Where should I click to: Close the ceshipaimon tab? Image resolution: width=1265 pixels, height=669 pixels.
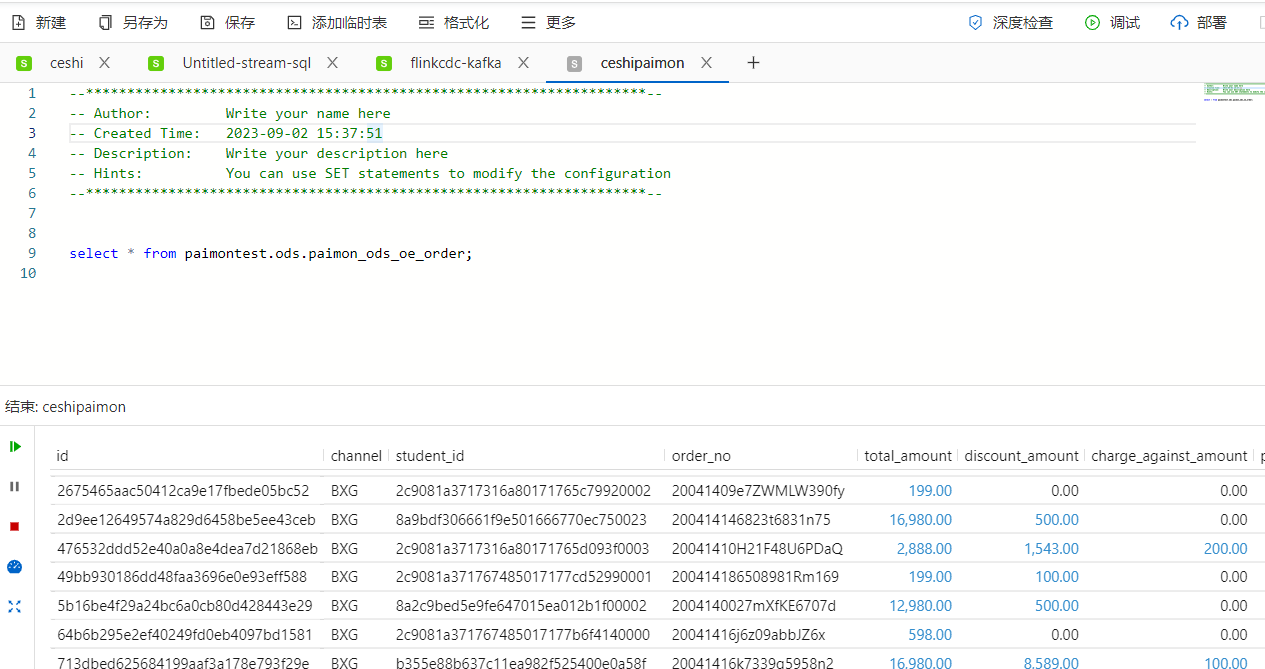click(x=706, y=63)
